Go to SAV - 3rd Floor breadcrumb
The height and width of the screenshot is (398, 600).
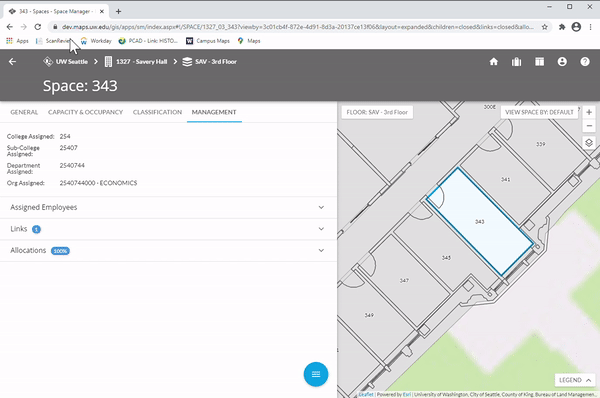(x=210, y=62)
